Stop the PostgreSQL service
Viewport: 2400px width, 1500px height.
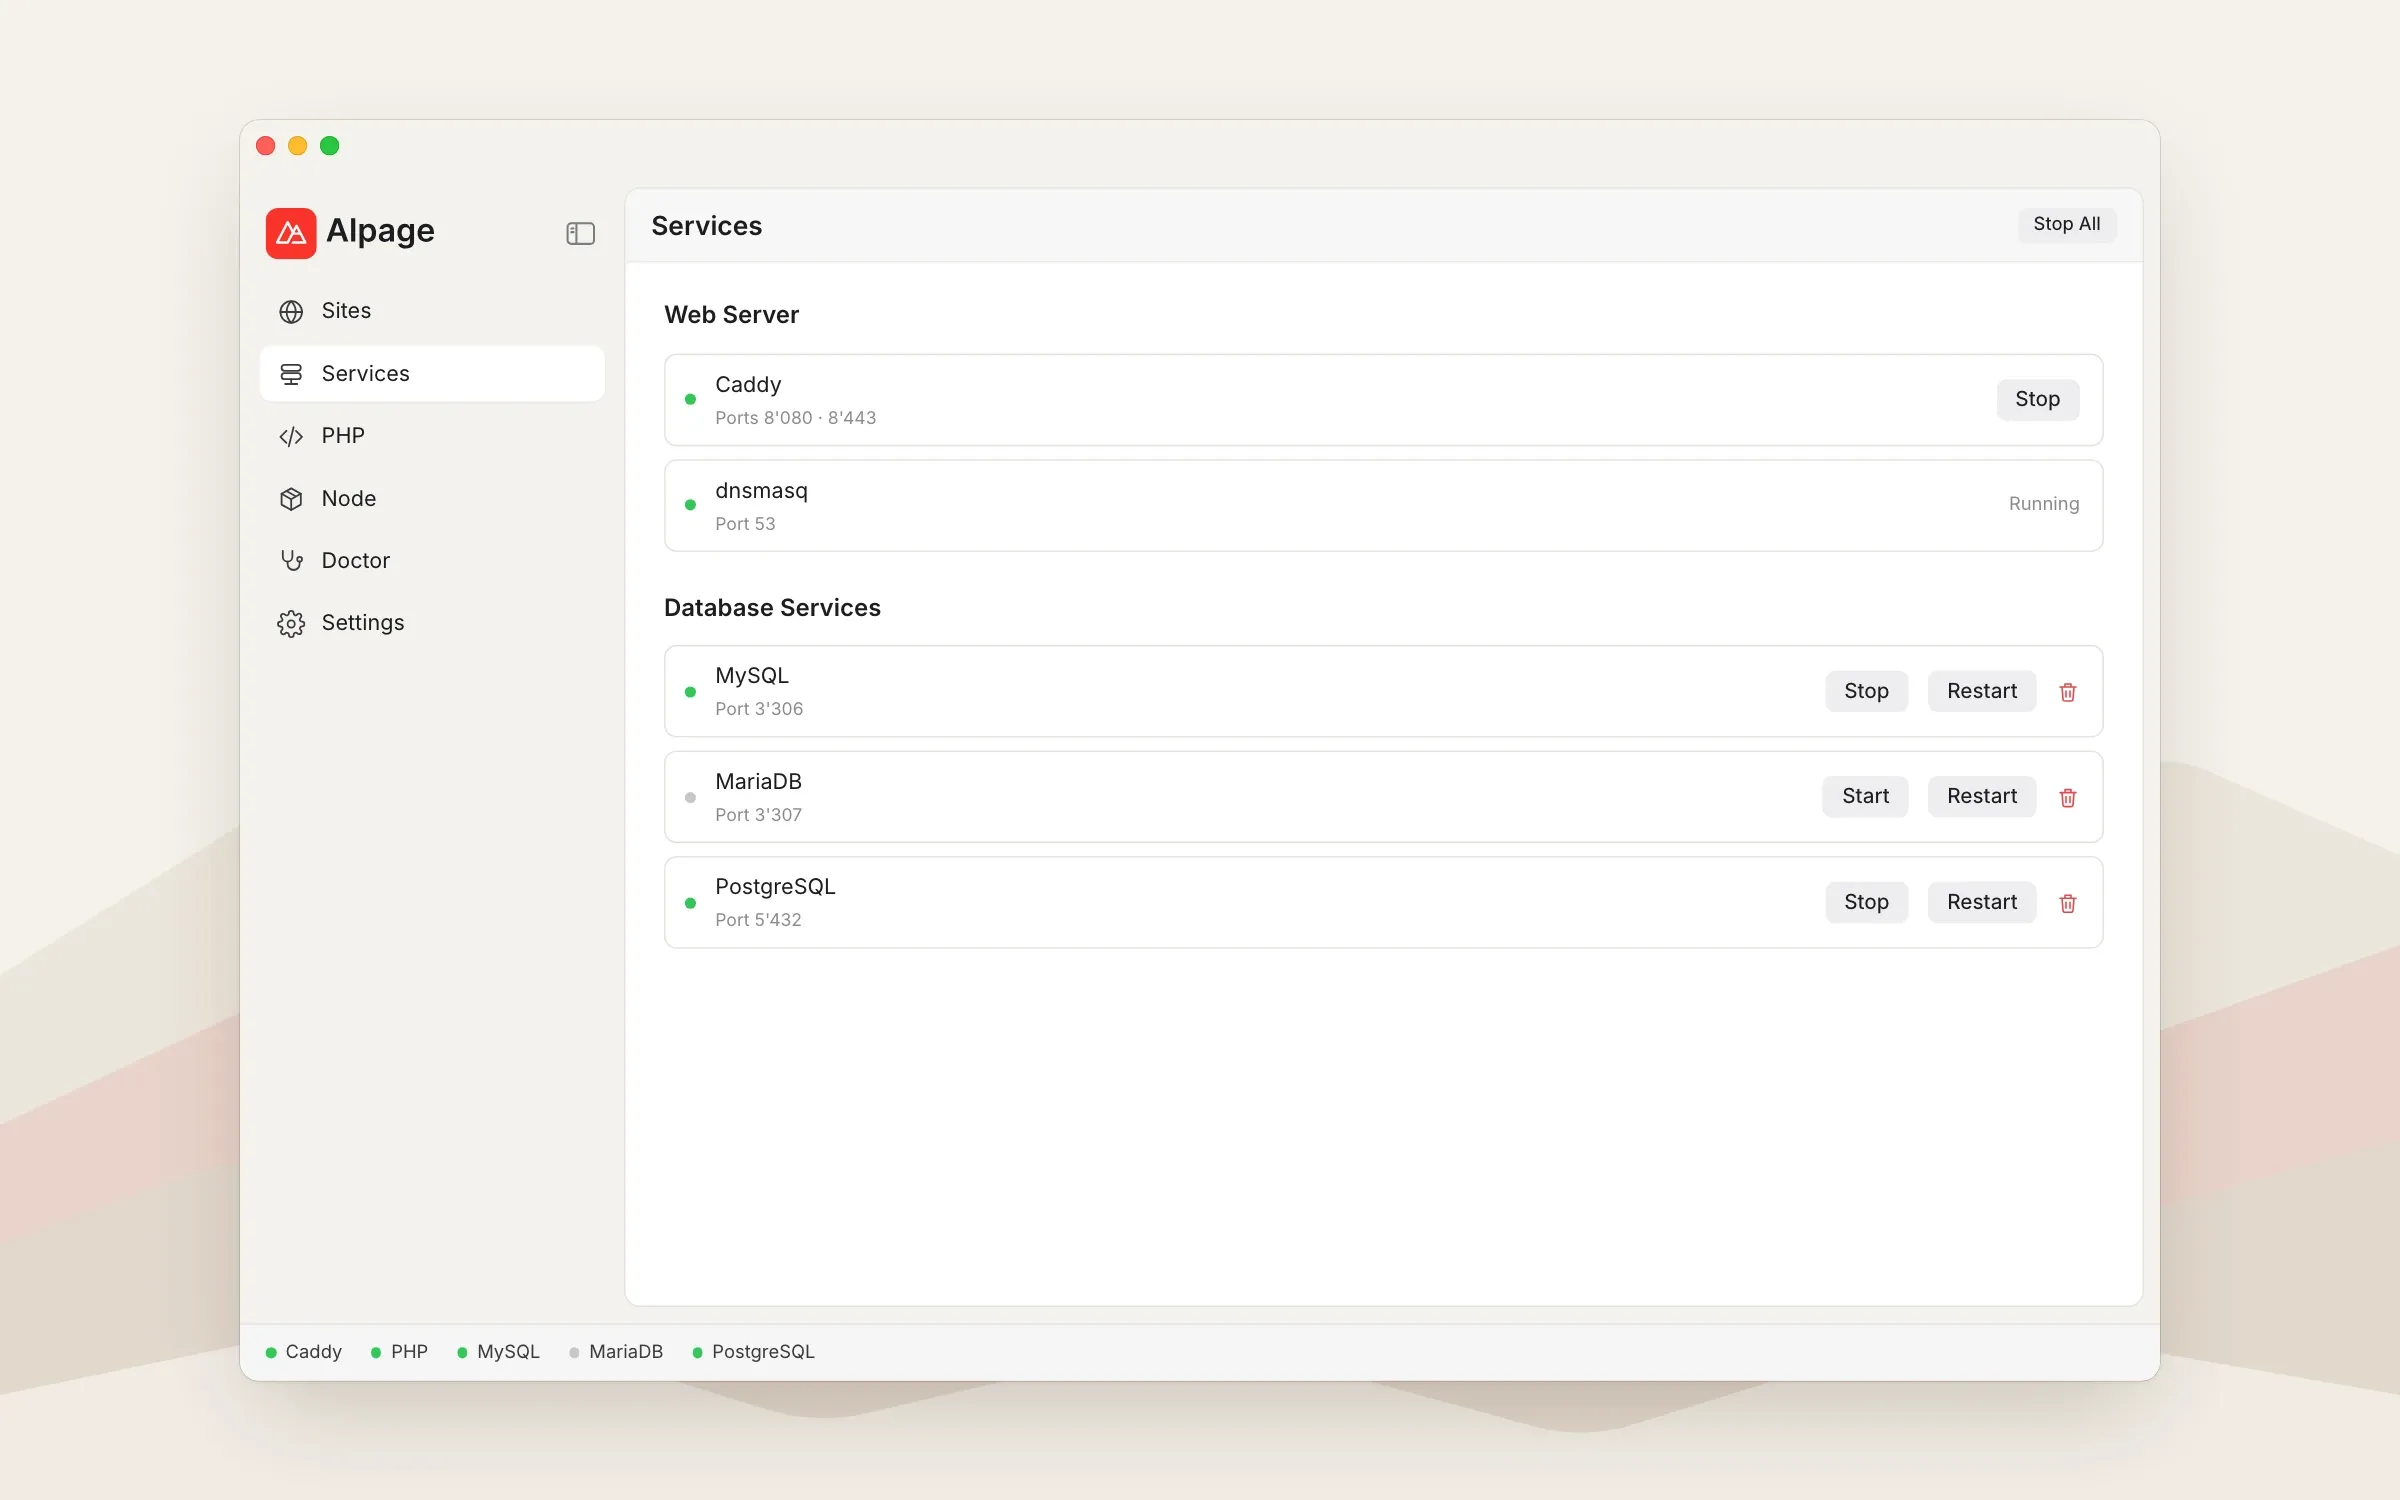tap(1866, 902)
